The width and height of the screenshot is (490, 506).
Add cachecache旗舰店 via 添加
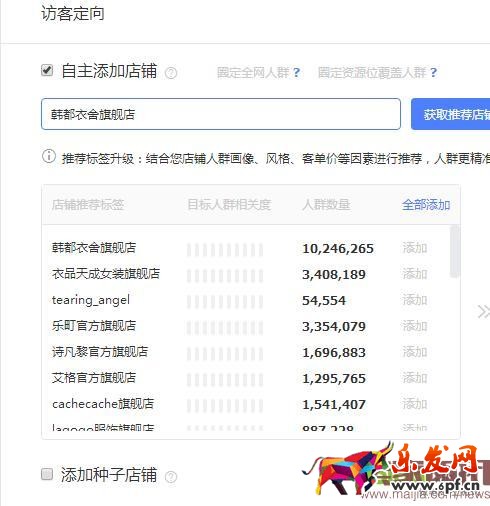415,404
